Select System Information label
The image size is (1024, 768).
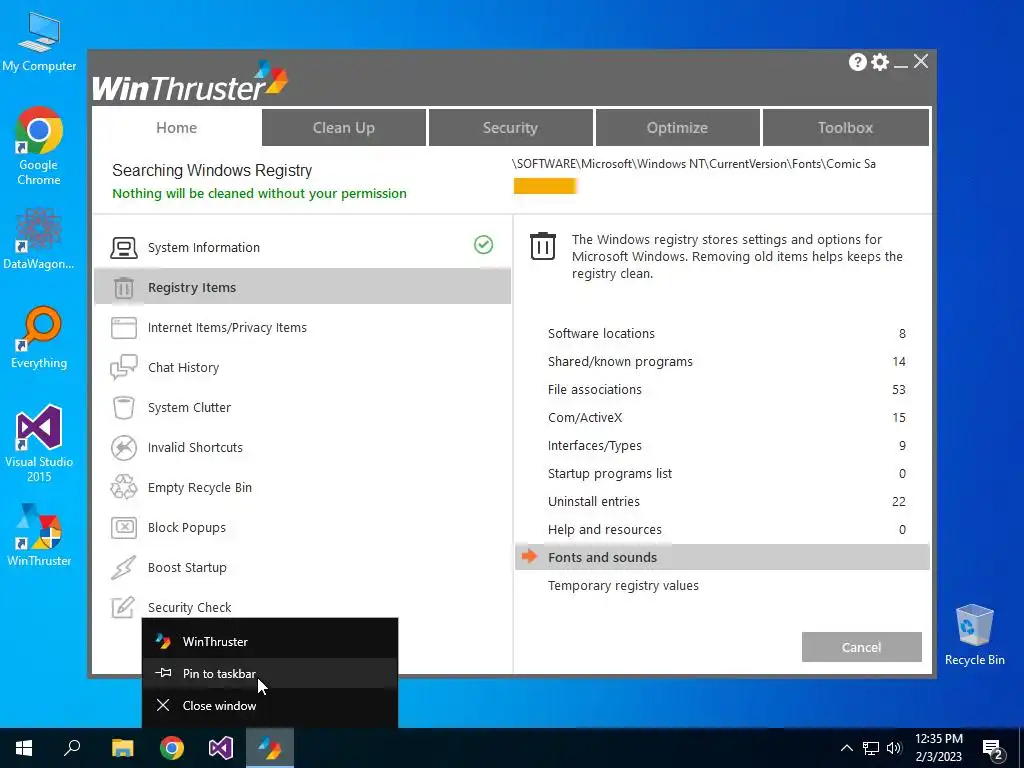(204, 248)
